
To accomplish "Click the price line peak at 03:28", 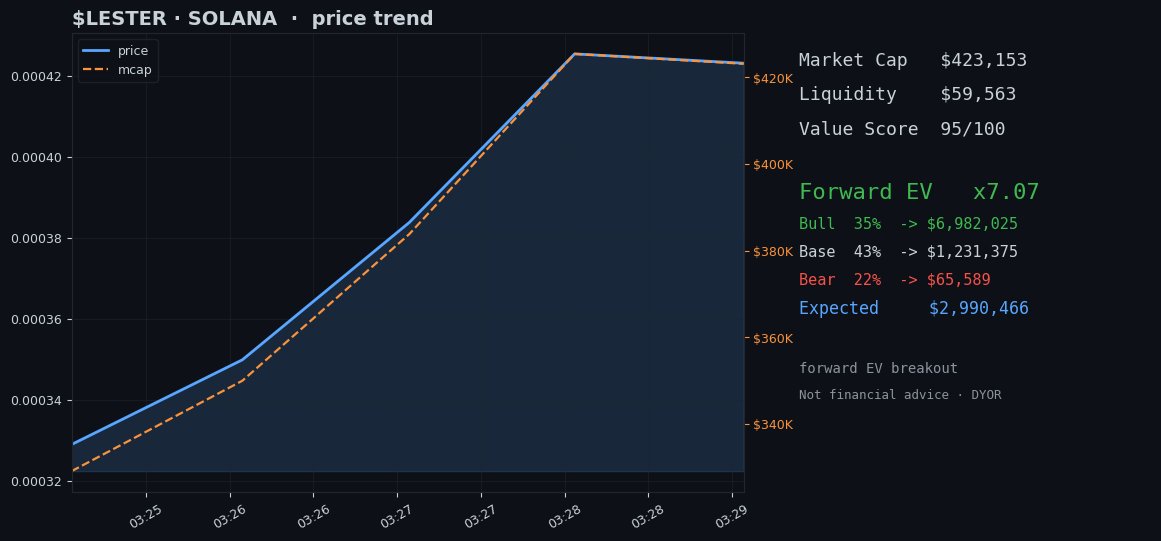I will [x=575, y=54].
